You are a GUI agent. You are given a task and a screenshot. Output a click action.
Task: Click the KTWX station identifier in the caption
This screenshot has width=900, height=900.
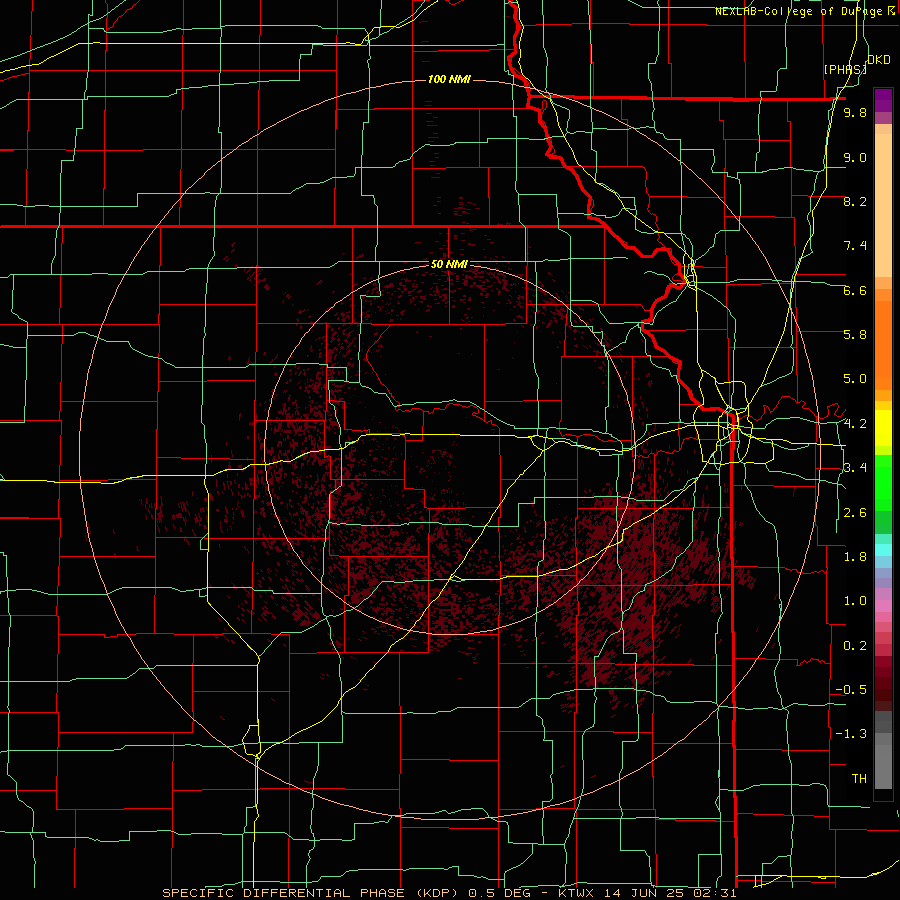click(x=577, y=893)
